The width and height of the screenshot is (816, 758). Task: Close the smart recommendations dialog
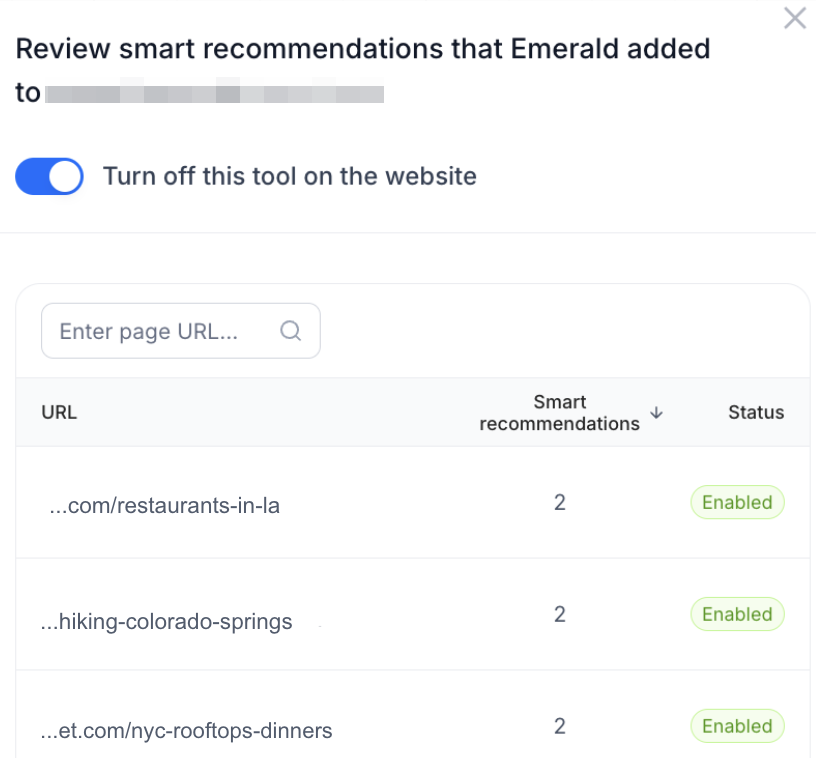[795, 18]
